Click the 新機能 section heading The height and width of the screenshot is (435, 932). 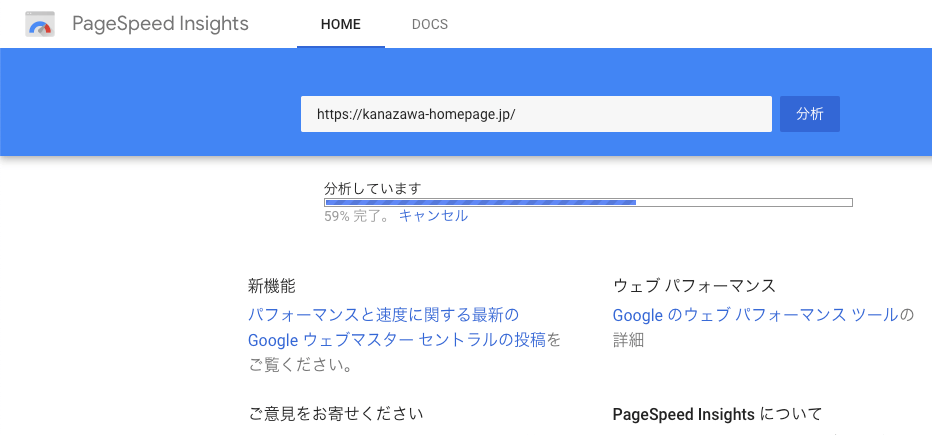[272, 286]
